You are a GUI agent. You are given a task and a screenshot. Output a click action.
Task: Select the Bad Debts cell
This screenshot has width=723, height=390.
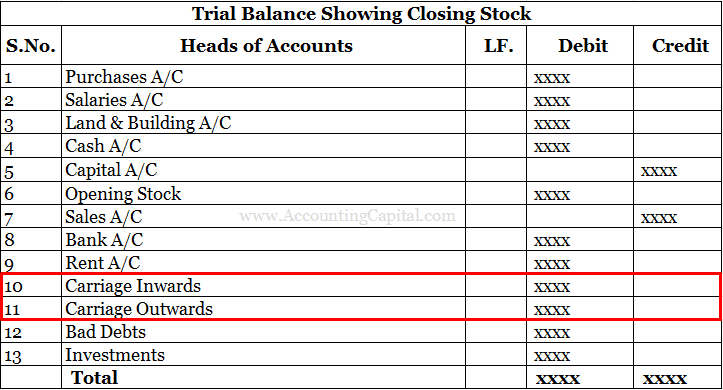(x=105, y=332)
